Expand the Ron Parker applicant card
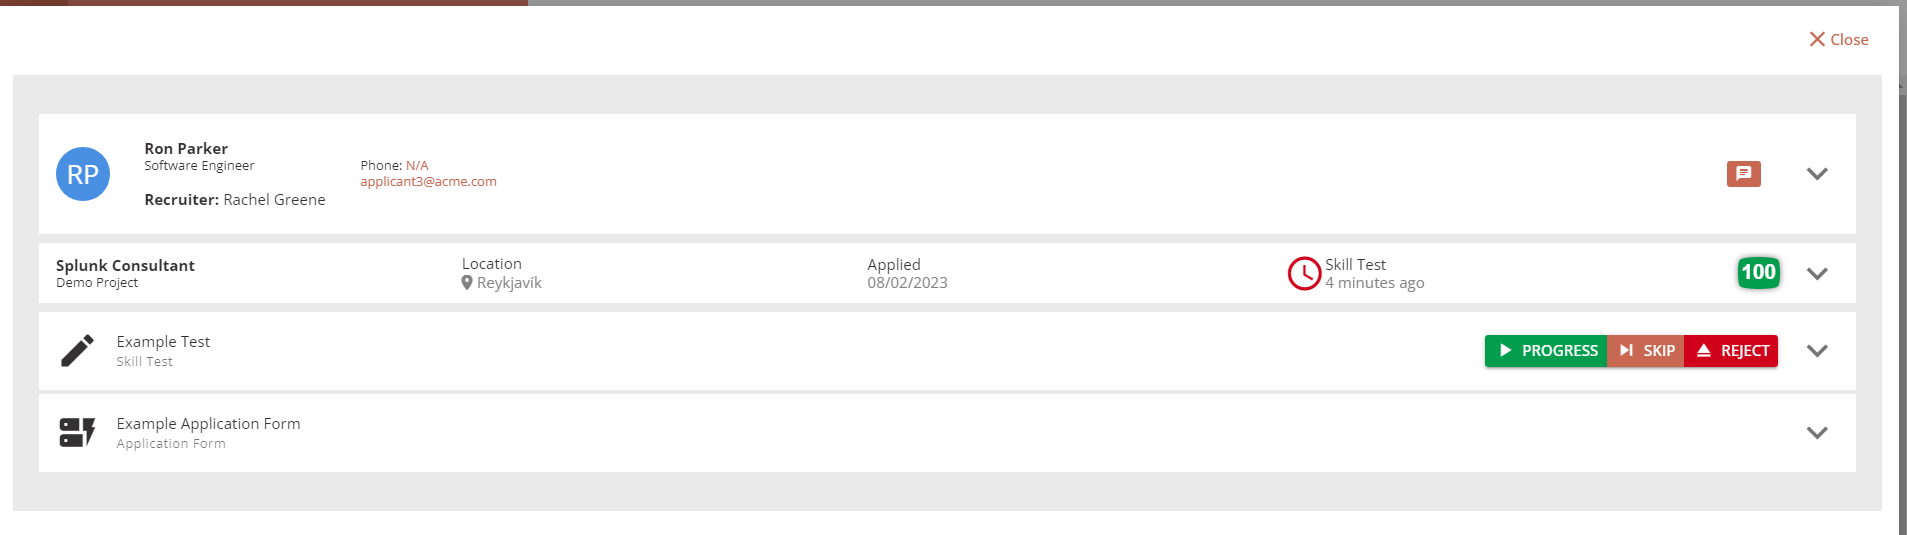 click(1817, 174)
